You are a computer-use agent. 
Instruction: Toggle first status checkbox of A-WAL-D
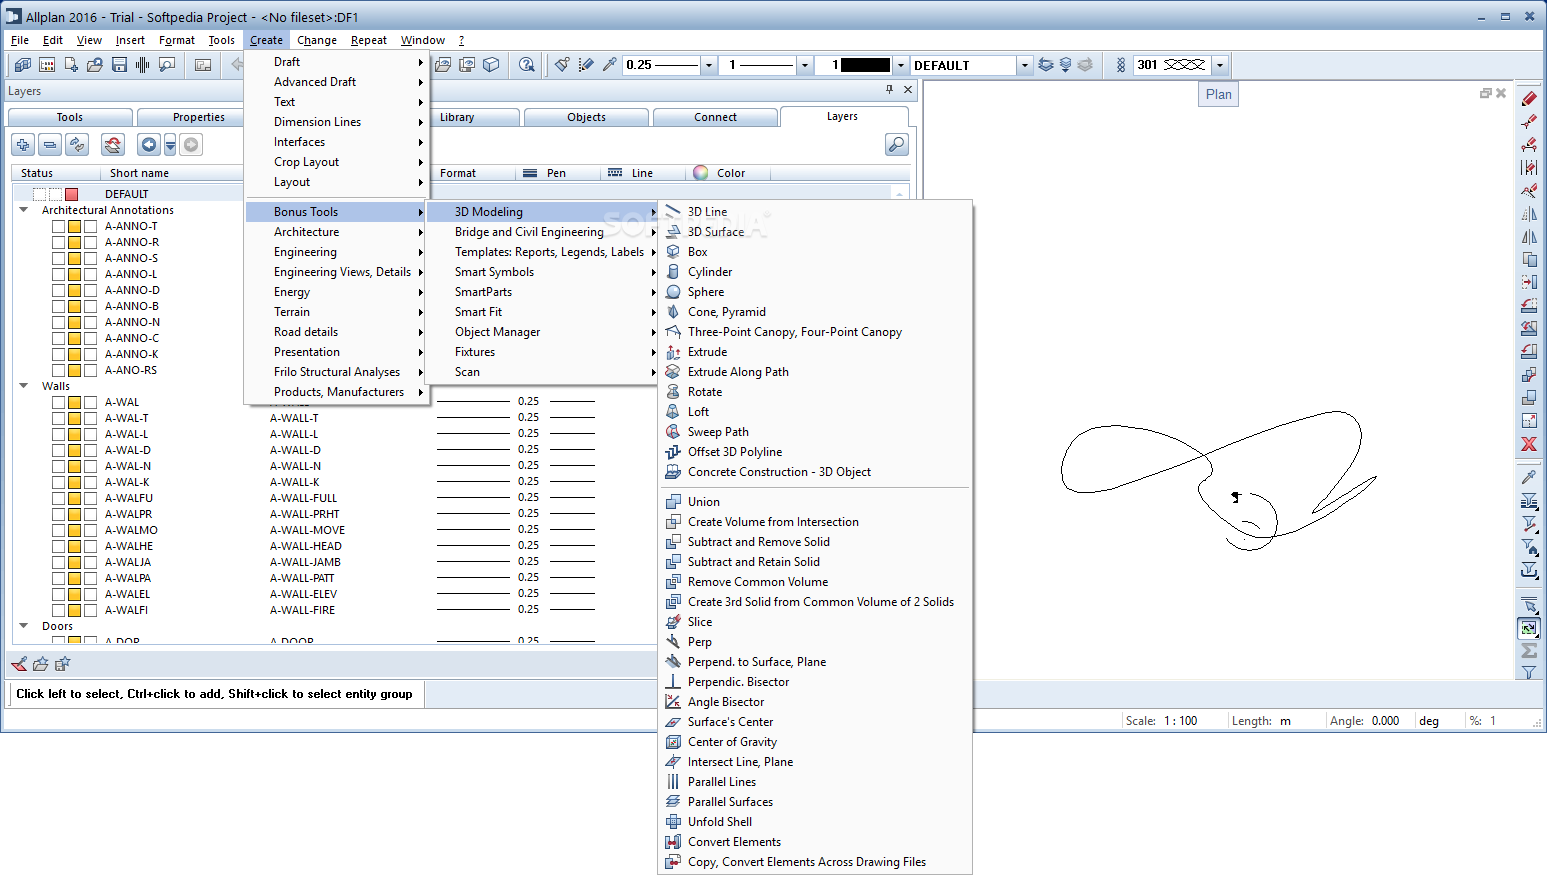tap(58, 450)
